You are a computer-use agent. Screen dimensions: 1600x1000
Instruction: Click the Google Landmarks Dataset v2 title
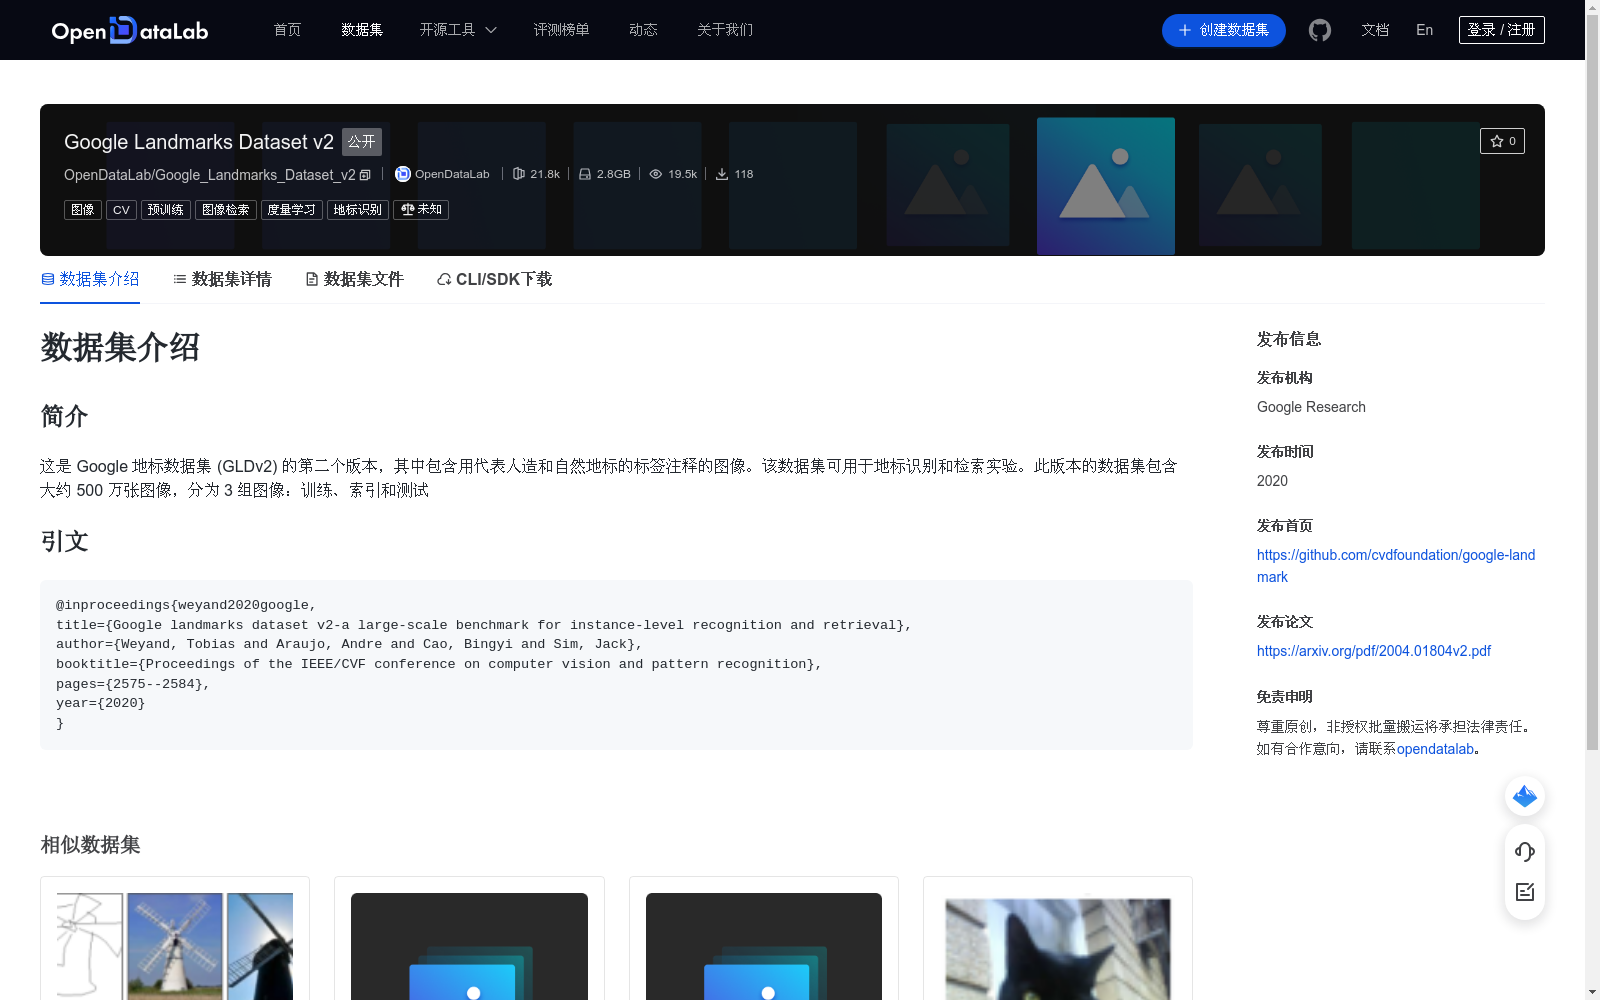(199, 142)
